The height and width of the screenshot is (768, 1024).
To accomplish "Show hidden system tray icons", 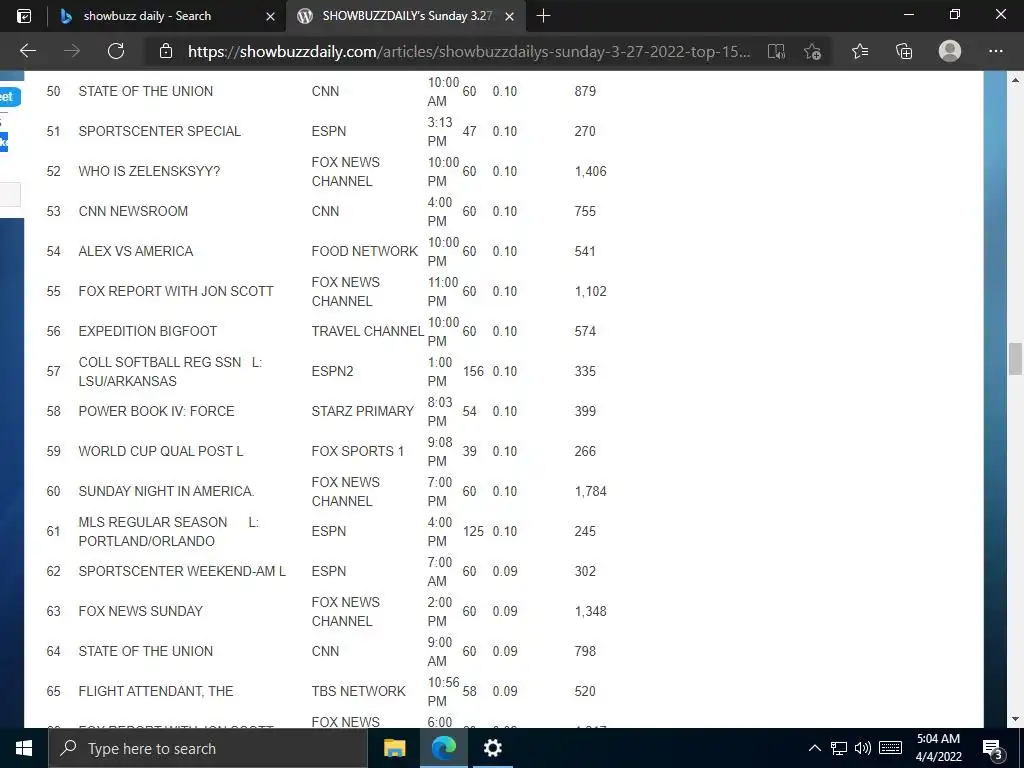I will pyautogui.click(x=814, y=748).
